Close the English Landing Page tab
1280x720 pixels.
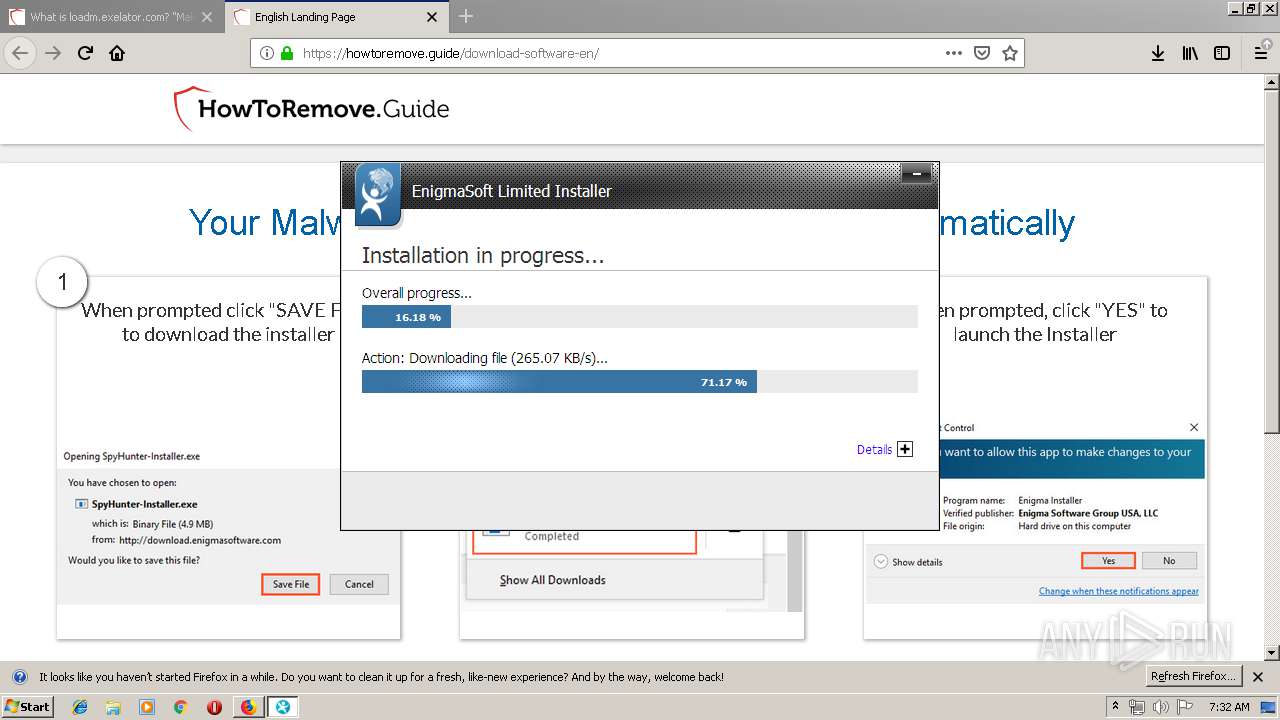(431, 17)
